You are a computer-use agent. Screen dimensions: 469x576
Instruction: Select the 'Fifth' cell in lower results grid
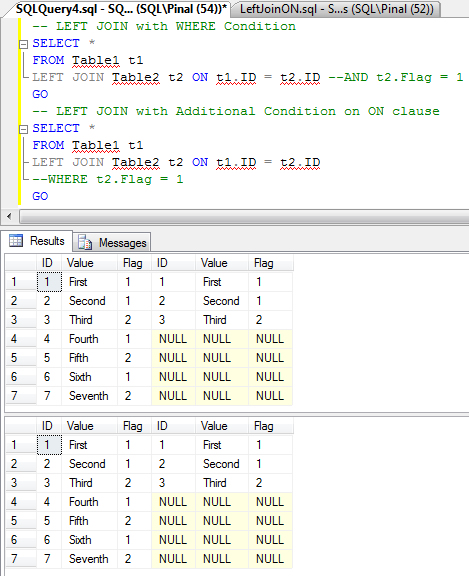89,521
